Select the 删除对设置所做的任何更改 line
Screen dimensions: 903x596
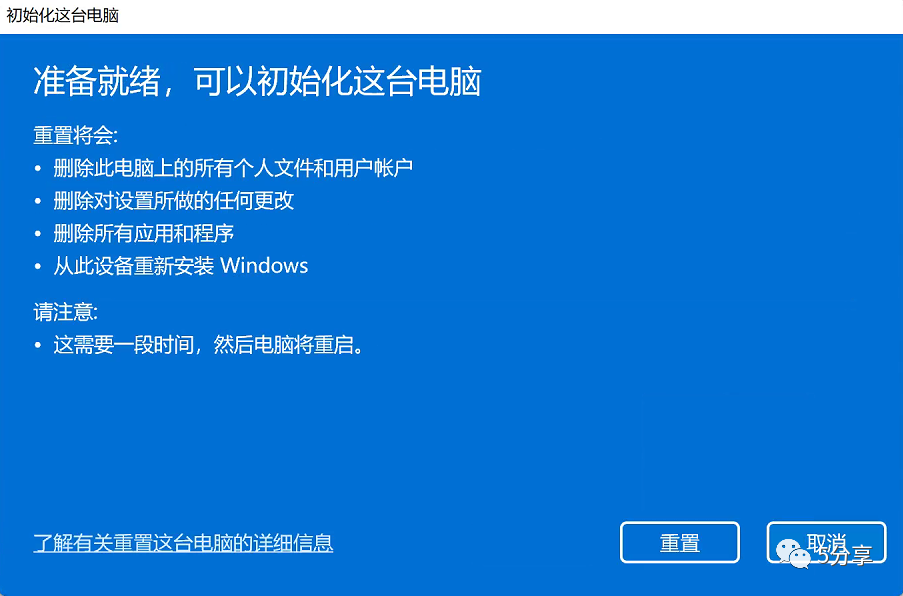(x=173, y=200)
